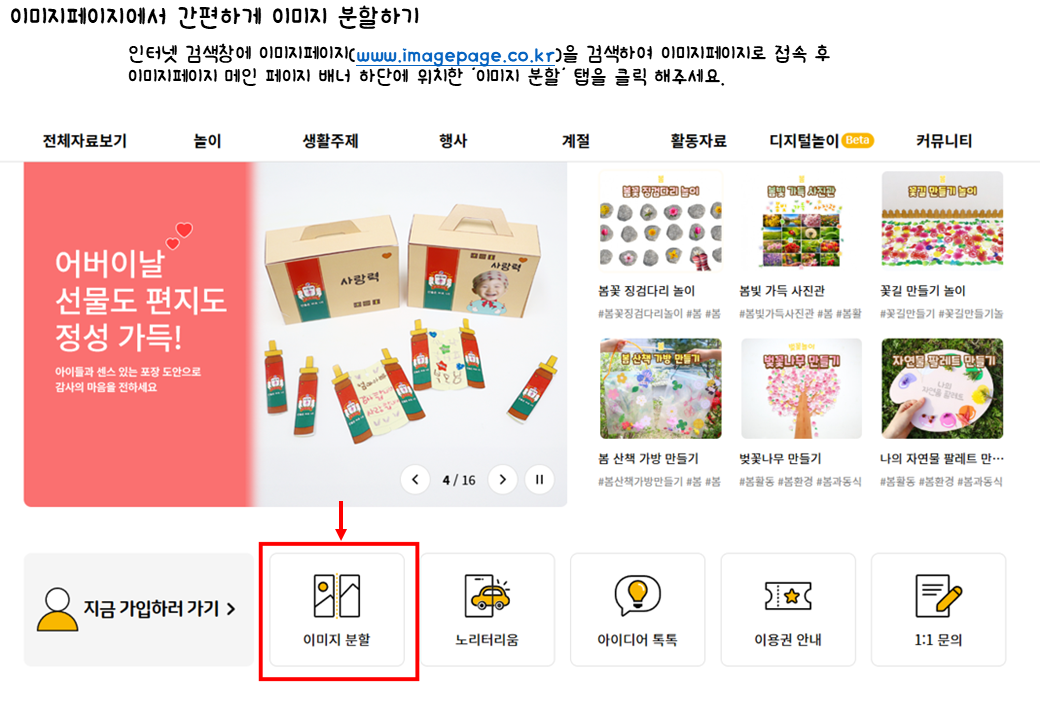Open the 1:1 문의 note icon

pos(939,595)
